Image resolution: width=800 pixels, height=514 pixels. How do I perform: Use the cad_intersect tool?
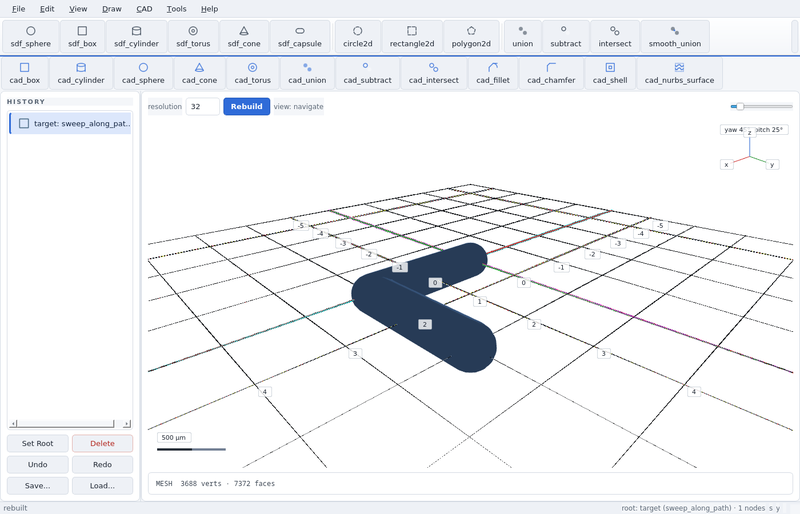[x=433, y=74]
